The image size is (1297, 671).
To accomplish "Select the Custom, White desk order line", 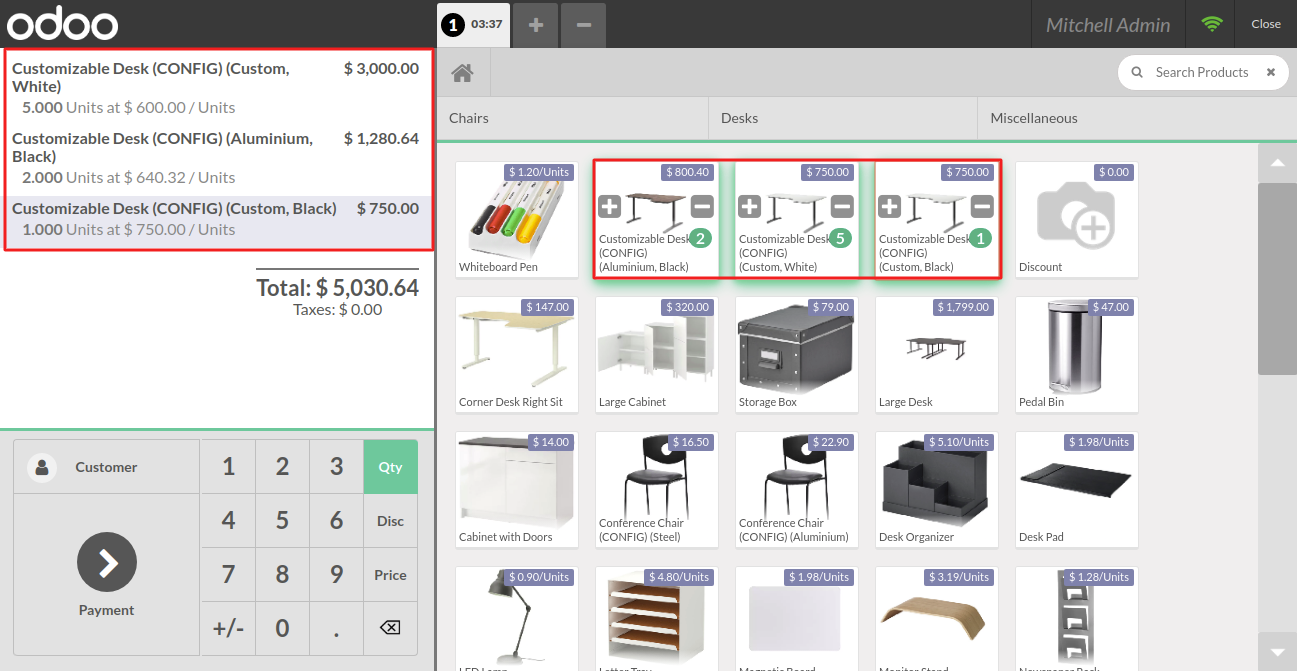I will point(216,88).
